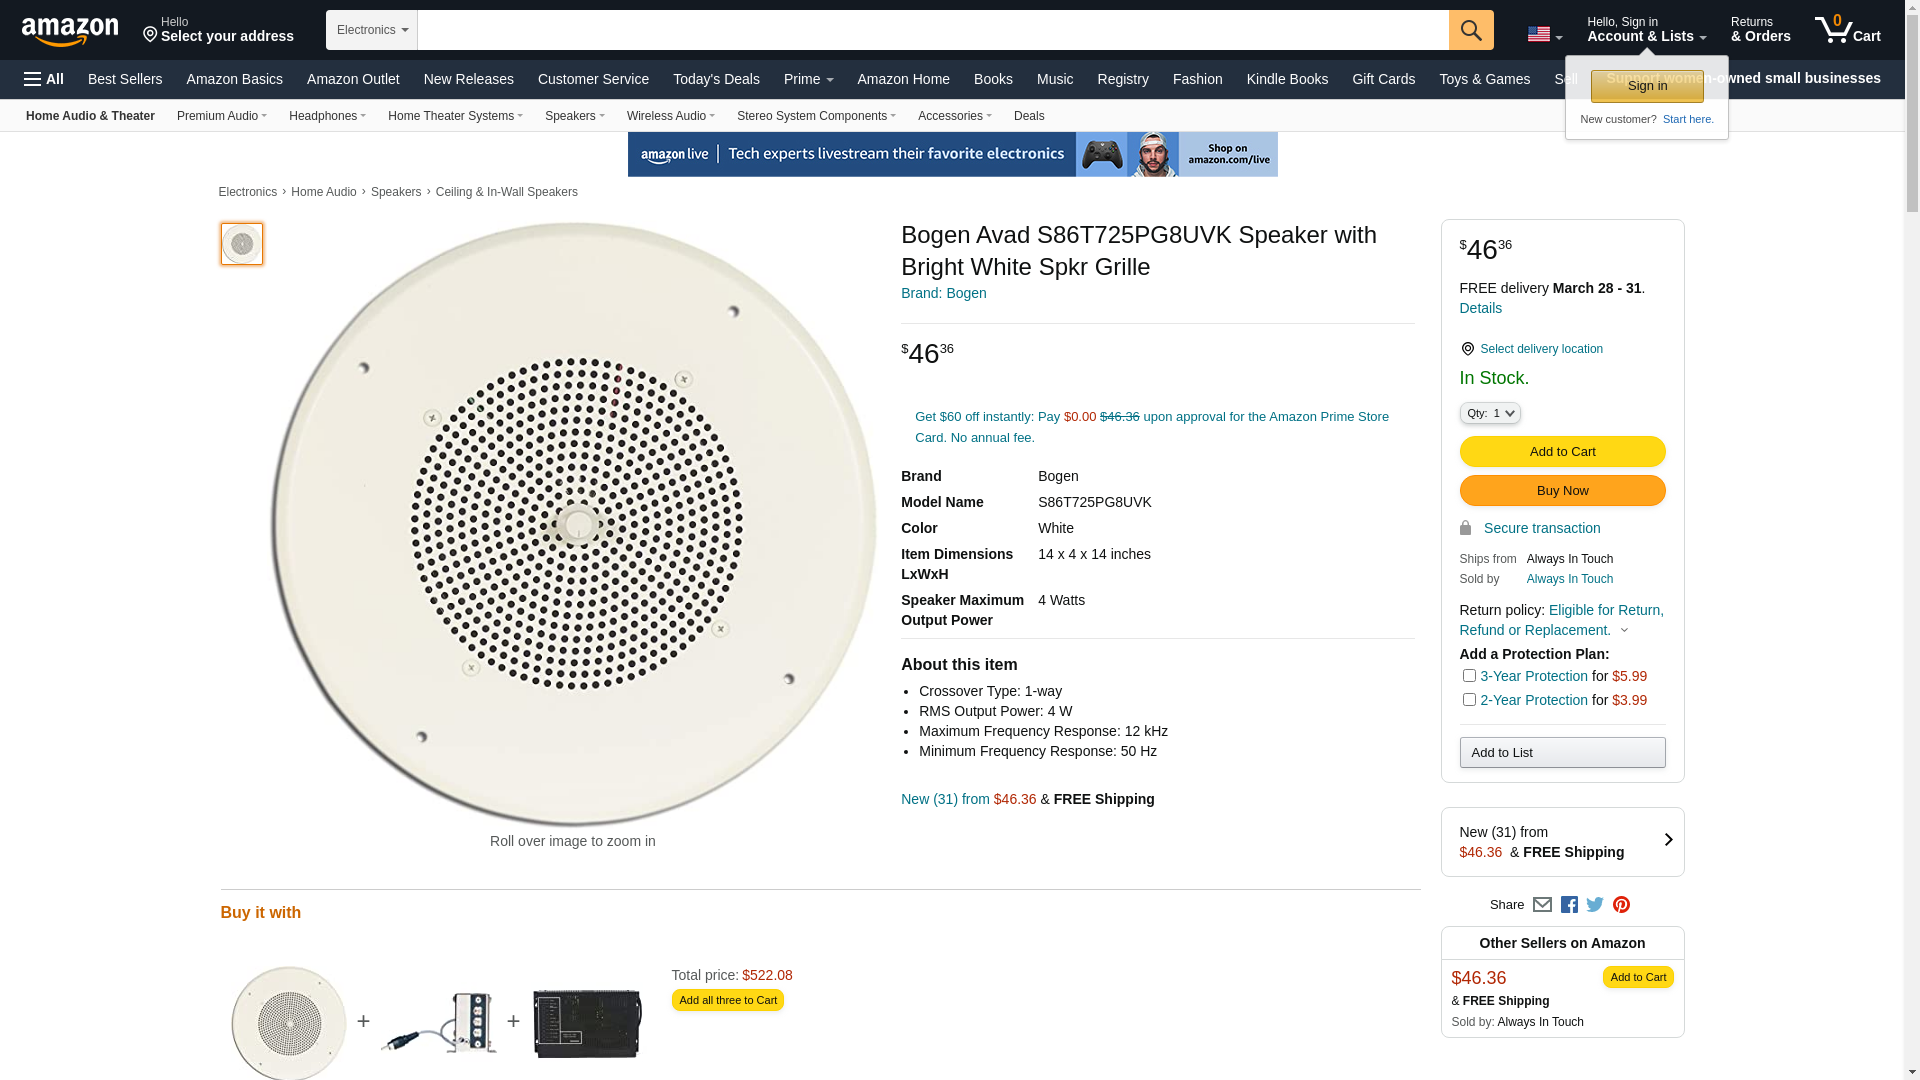Share product on Pinterest icon
Viewport: 1920px width, 1080px height.
point(1621,905)
